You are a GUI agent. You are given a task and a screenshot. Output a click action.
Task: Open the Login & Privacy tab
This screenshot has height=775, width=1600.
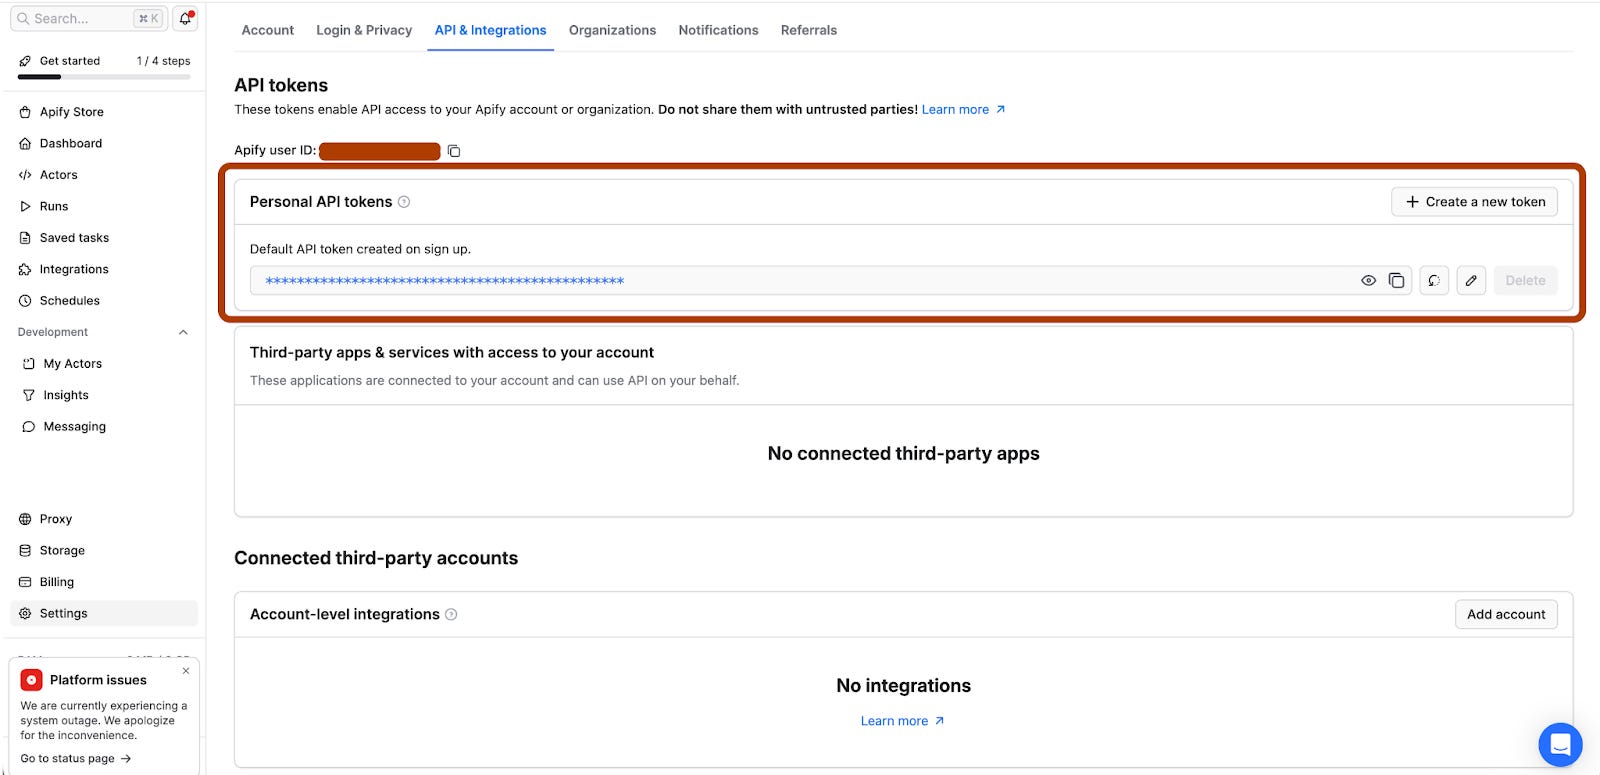(364, 30)
